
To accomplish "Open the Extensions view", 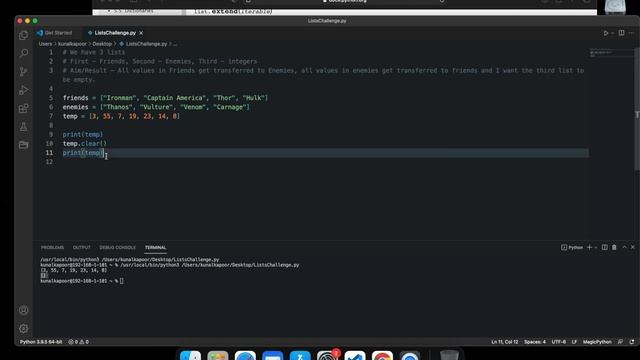I will (24, 109).
